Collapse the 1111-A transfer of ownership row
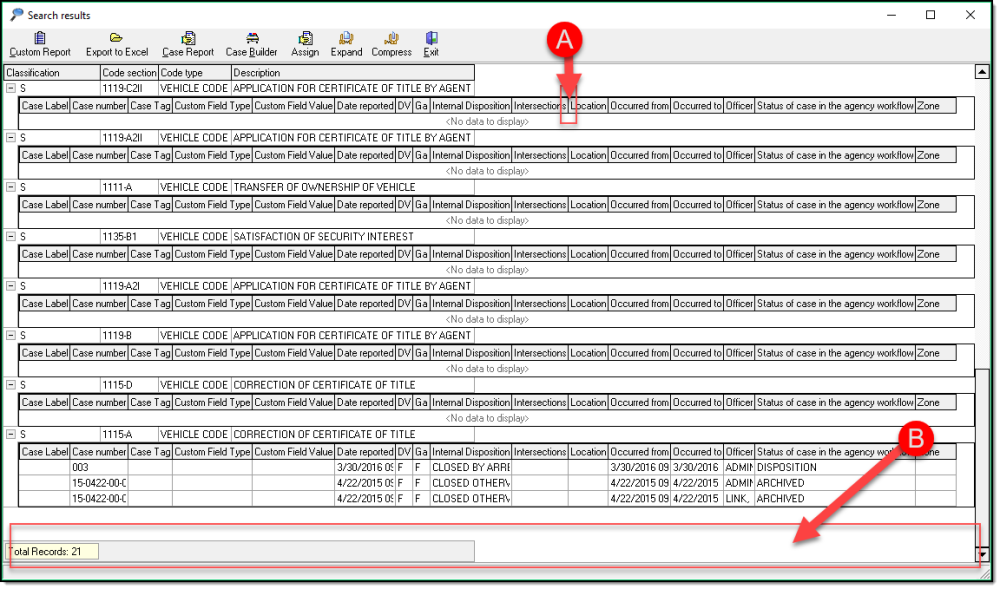1000x589 pixels. coord(11,187)
